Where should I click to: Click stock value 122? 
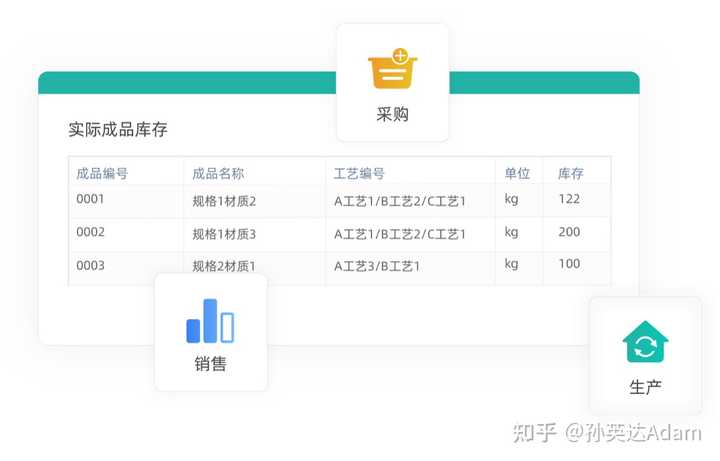(569, 199)
